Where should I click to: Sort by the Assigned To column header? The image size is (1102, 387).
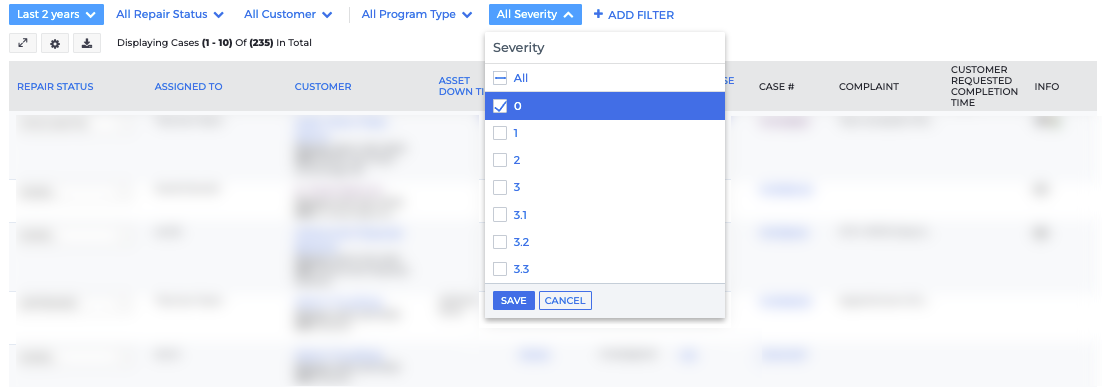188,86
